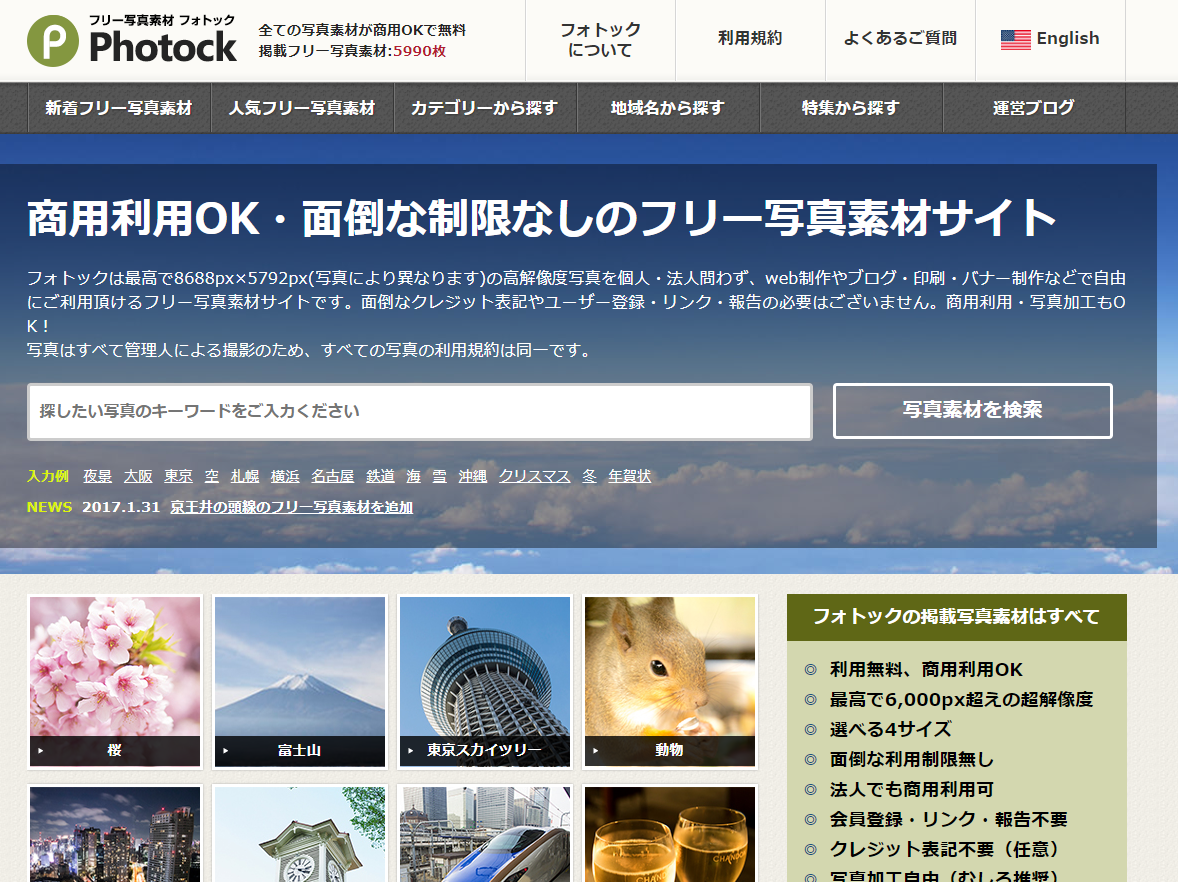Viewport: 1178px width, 882px height.
Task: Click the 雪 example keyword
Action: click(439, 476)
